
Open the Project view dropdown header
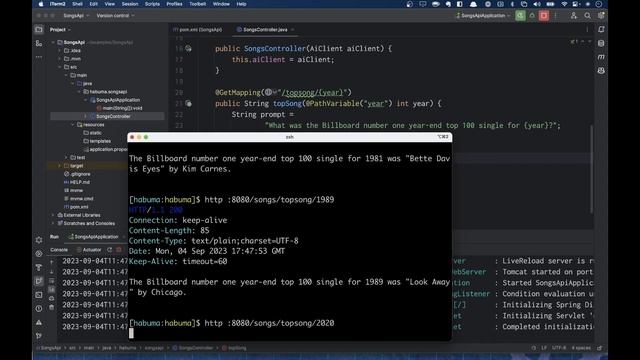60,29
